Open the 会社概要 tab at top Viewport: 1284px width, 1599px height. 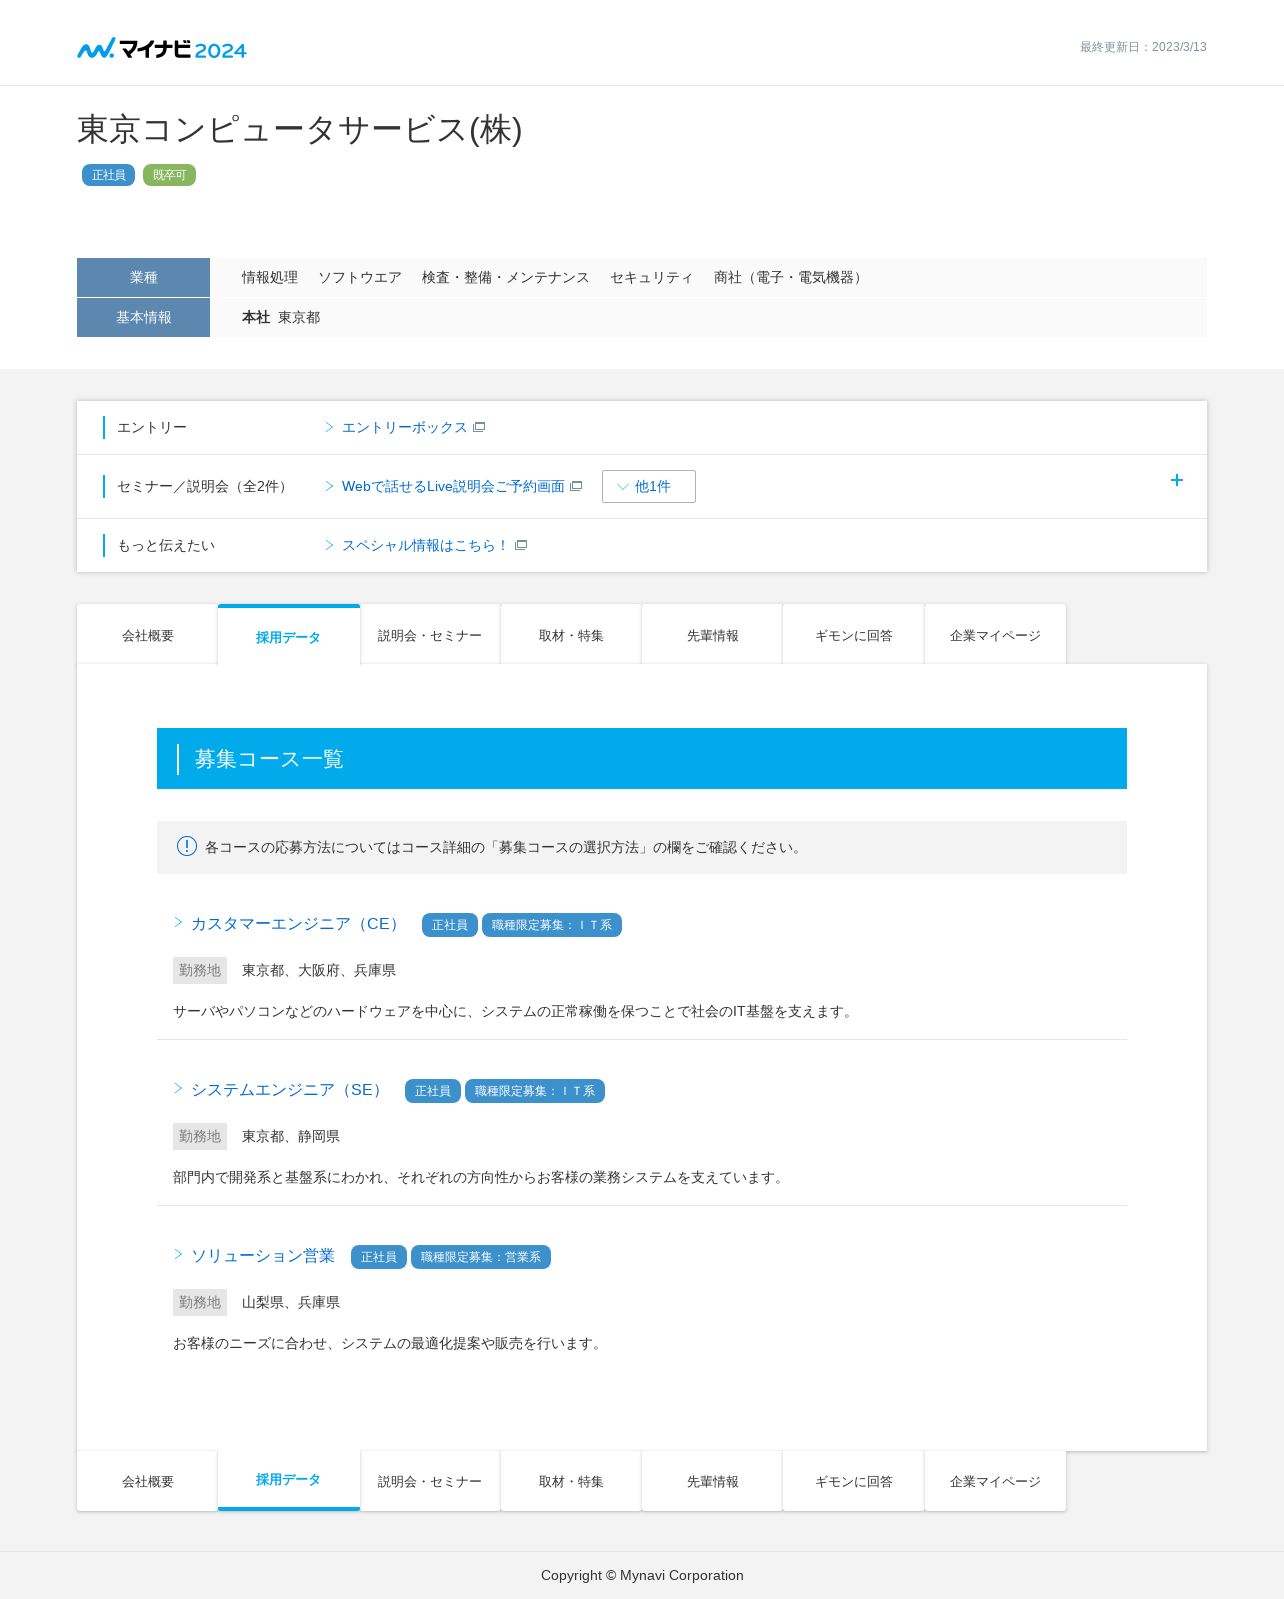(x=147, y=634)
